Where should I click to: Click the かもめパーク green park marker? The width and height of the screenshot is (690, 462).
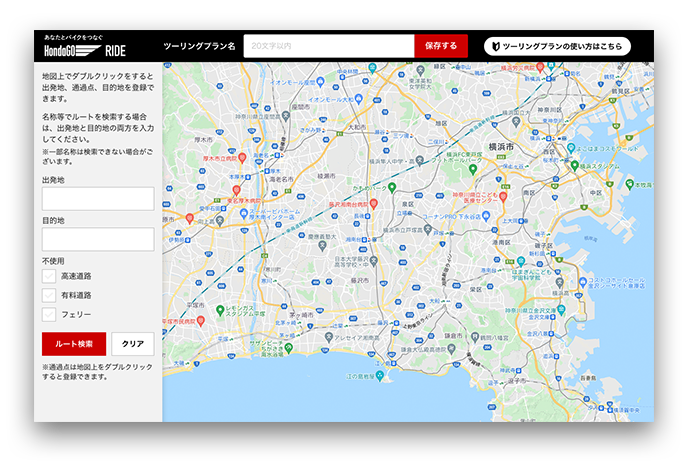tap(392, 186)
